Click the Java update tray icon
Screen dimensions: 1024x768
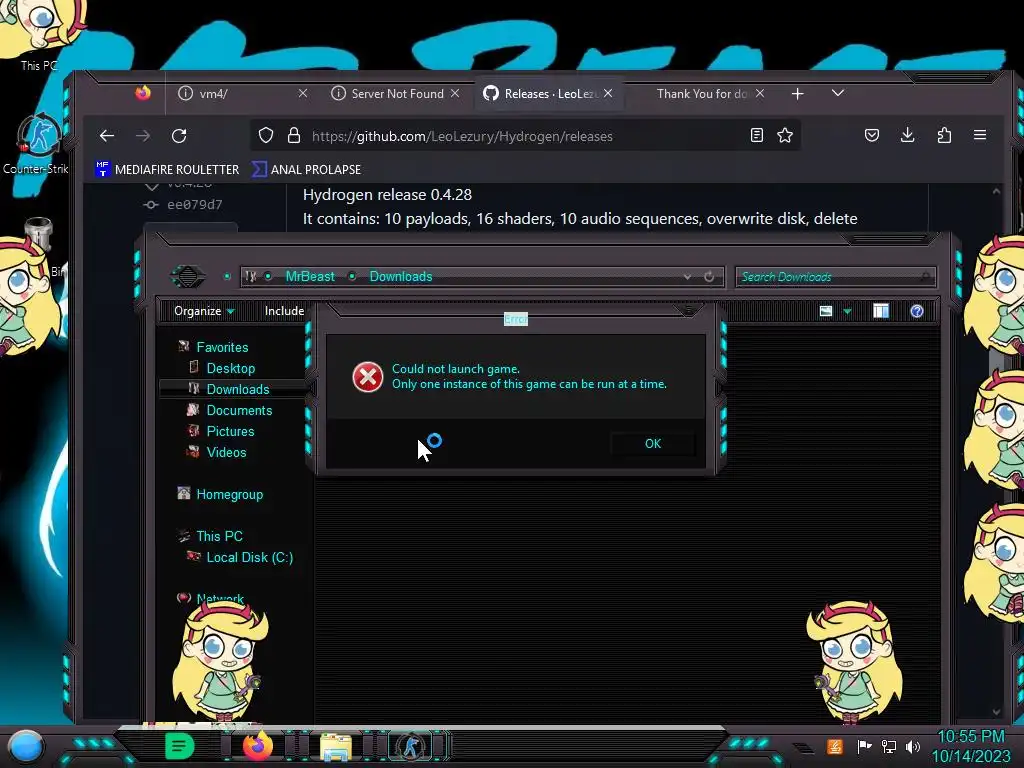pyautogui.click(x=834, y=746)
